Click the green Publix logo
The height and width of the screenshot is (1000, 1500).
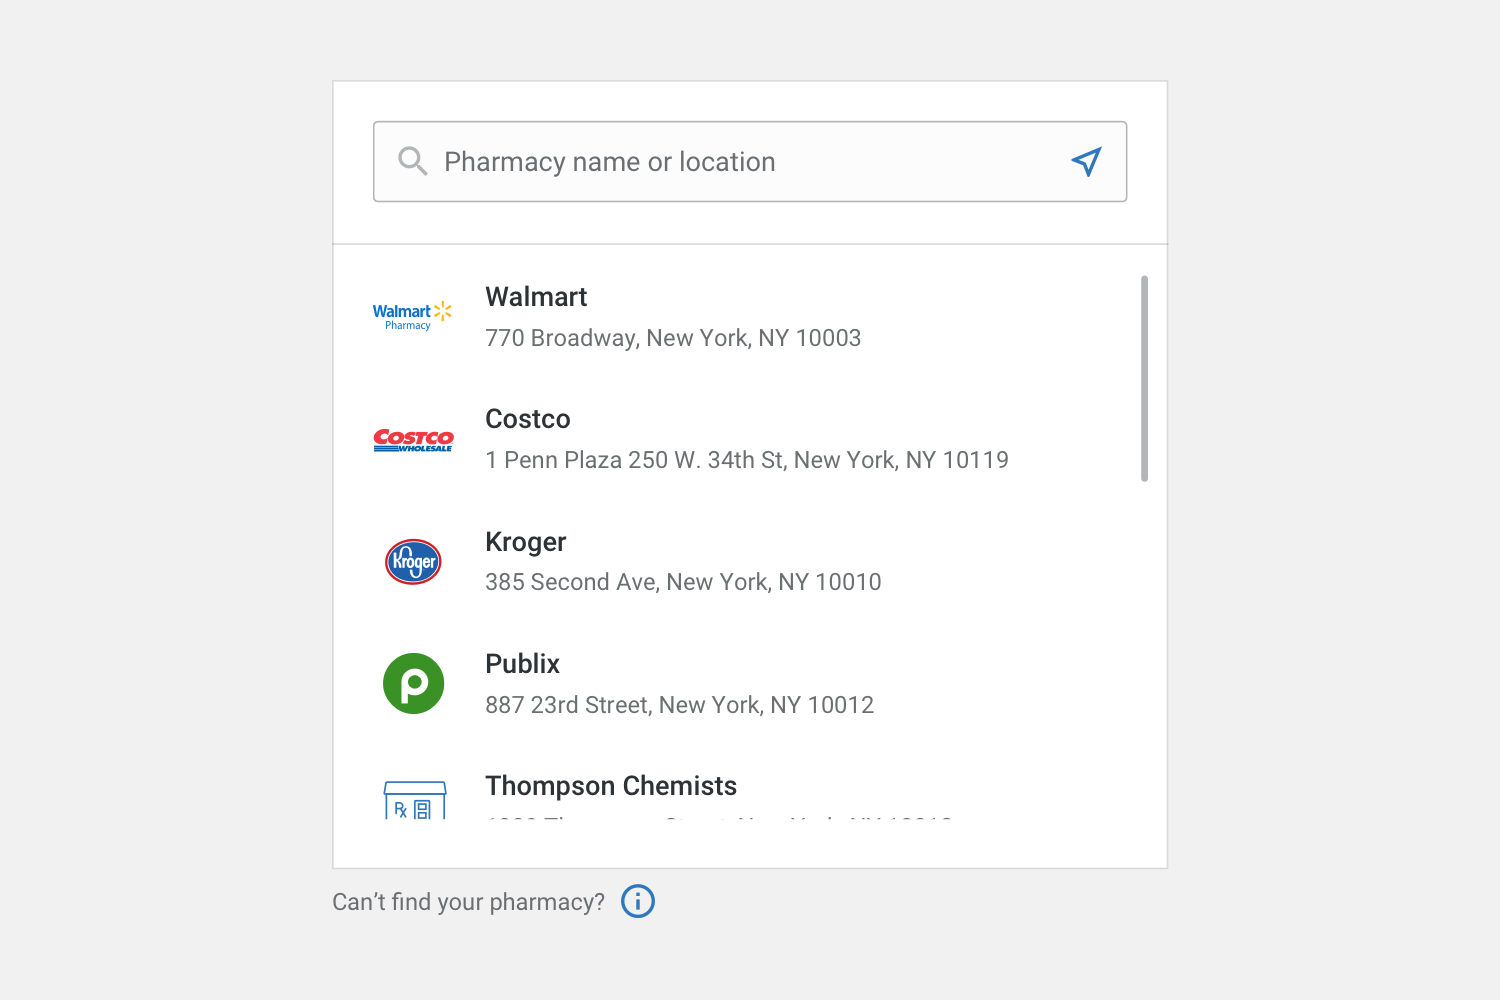tap(413, 684)
